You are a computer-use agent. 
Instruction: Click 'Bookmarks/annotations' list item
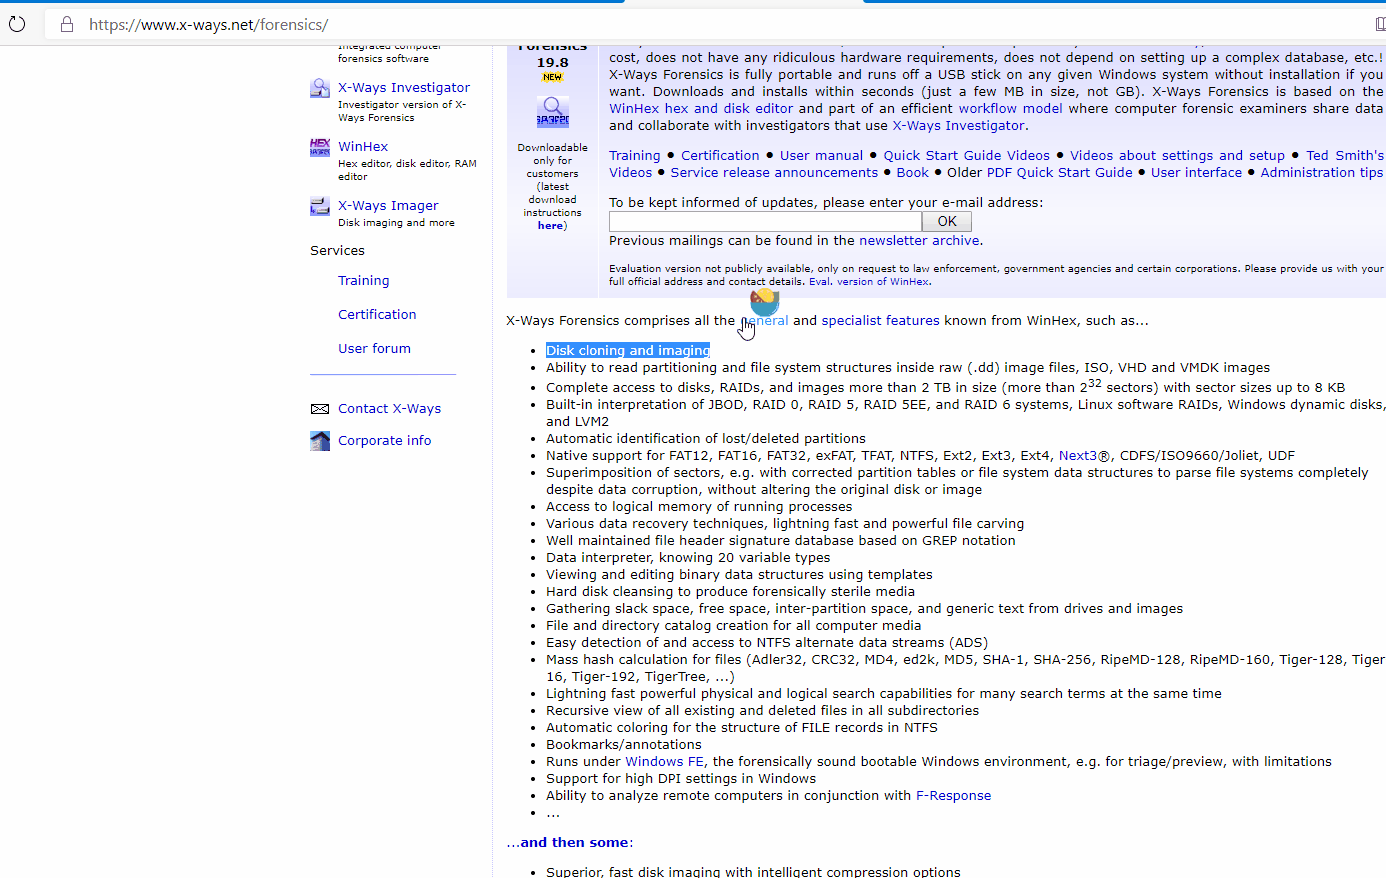coord(624,745)
